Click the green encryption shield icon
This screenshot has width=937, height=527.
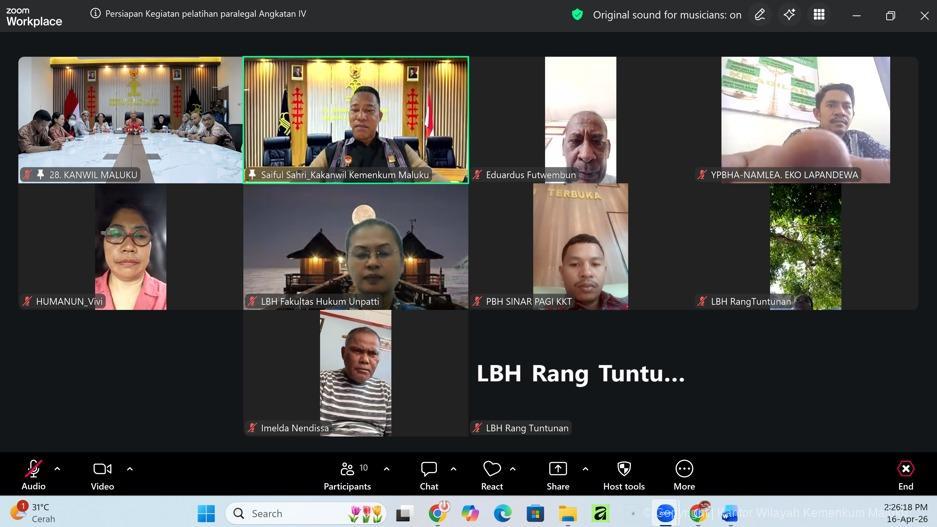pos(577,15)
